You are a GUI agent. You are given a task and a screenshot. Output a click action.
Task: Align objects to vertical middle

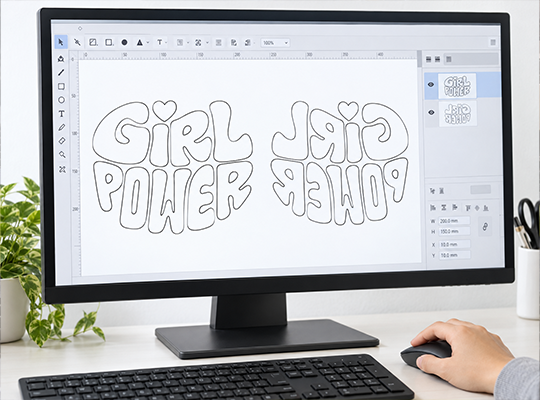coord(477,208)
